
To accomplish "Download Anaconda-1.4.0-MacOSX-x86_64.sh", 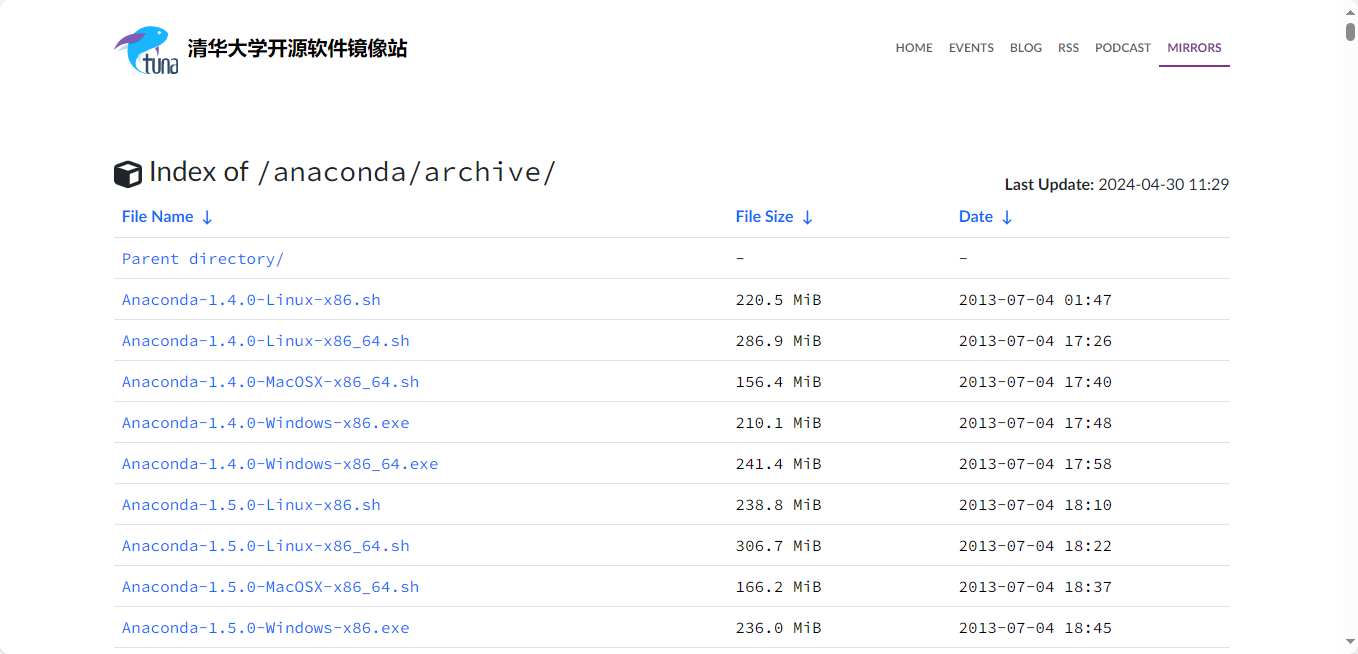I will click(x=270, y=382).
